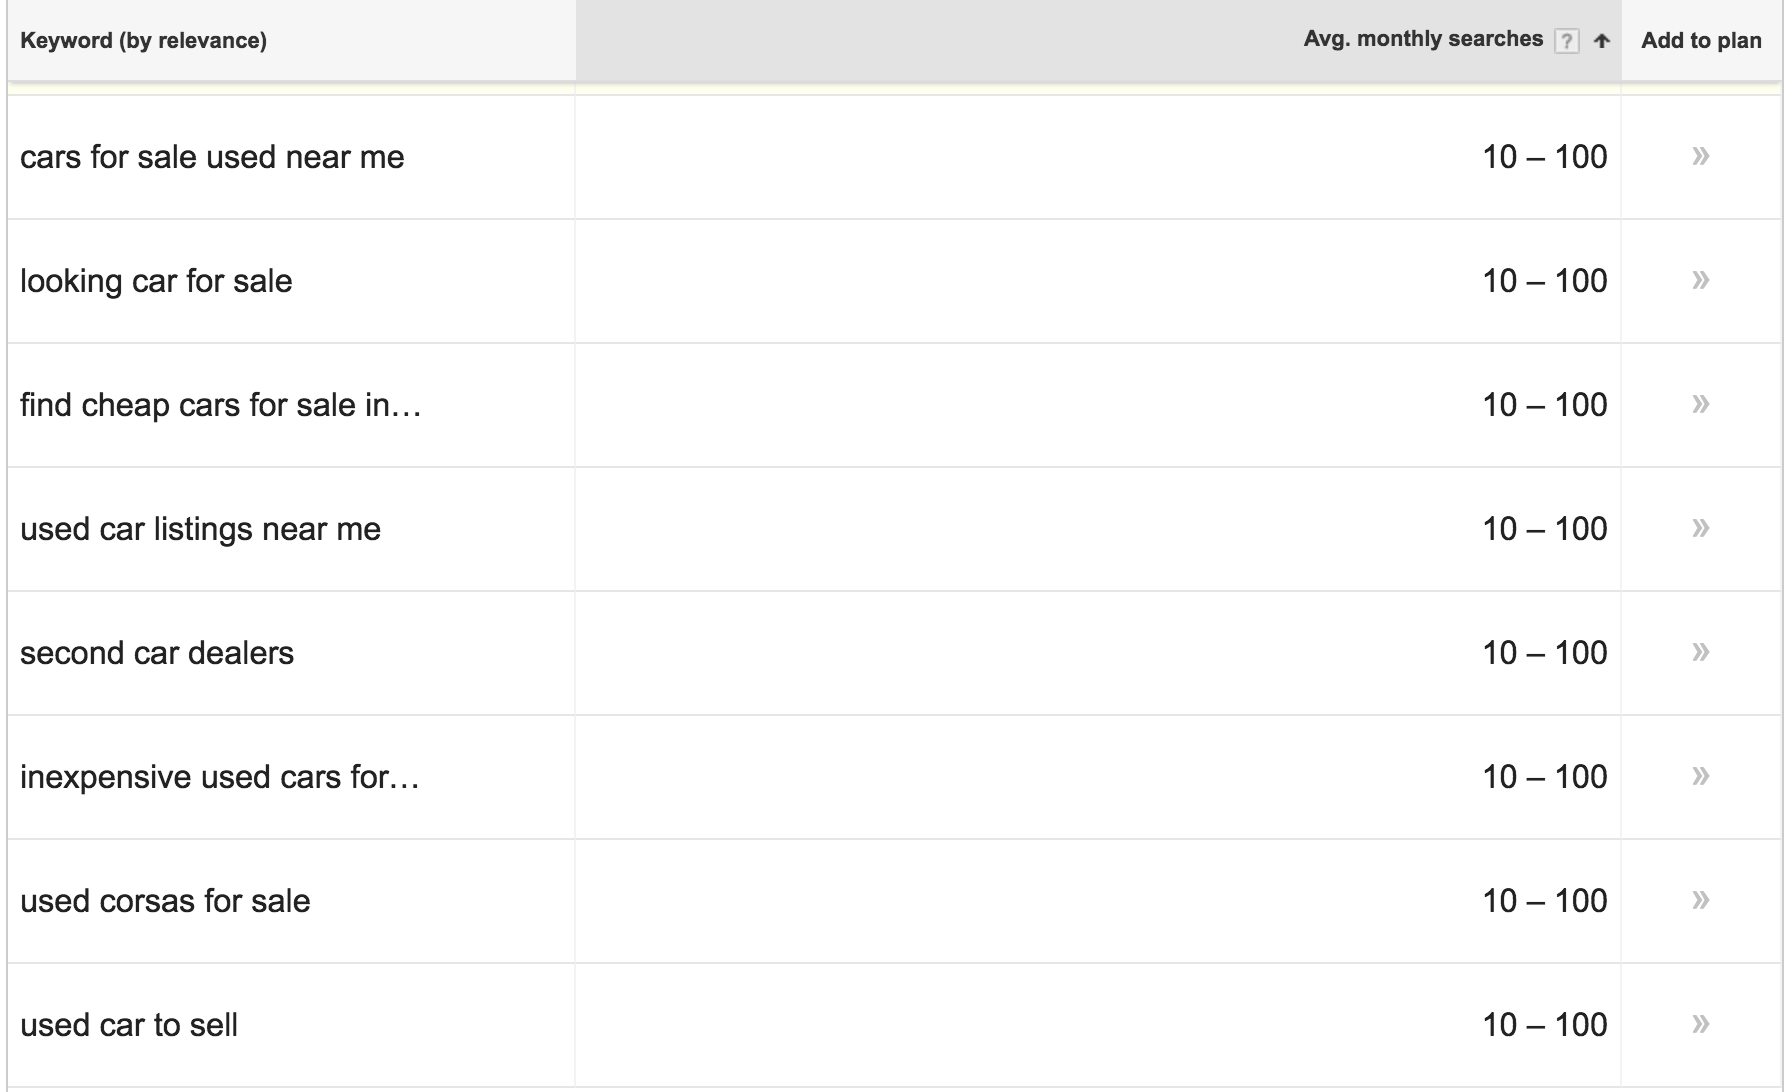Image resolution: width=1792 pixels, height=1092 pixels.
Task: Add 'used car to sell' to plan
Action: point(1700,1024)
